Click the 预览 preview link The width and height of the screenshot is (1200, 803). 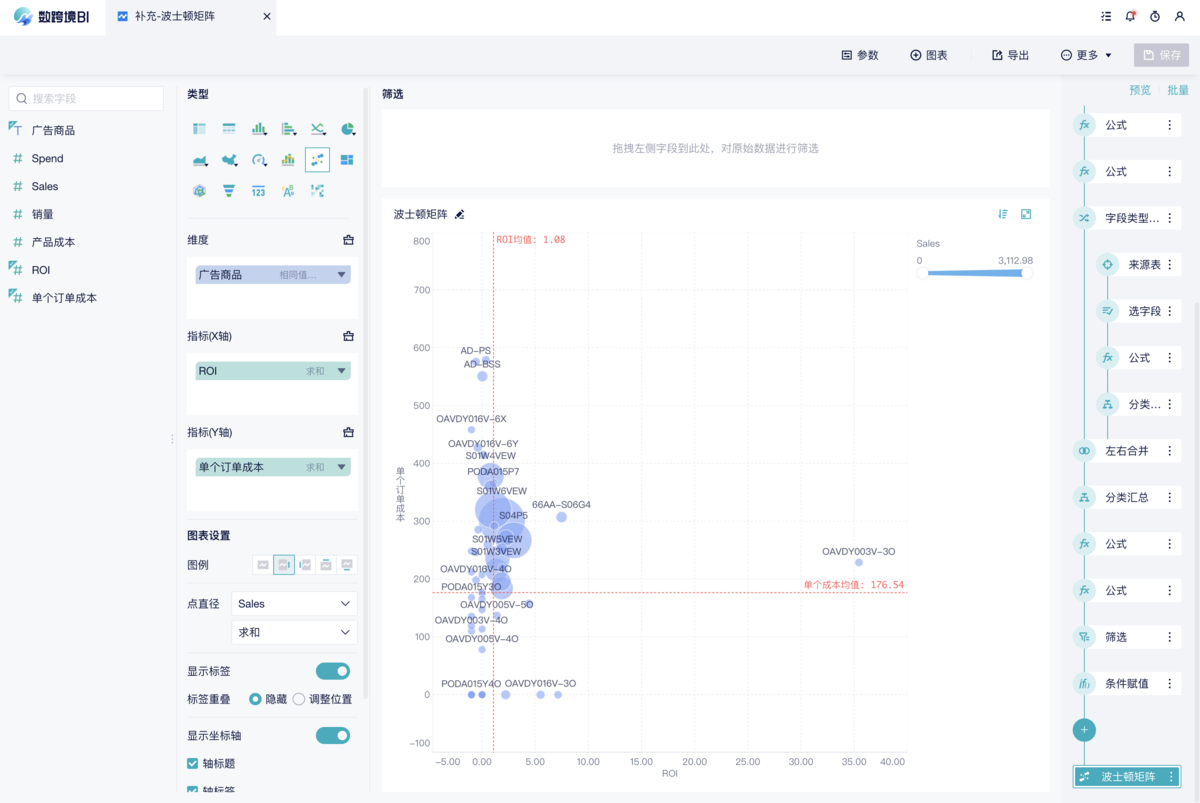(x=1139, y=90)
